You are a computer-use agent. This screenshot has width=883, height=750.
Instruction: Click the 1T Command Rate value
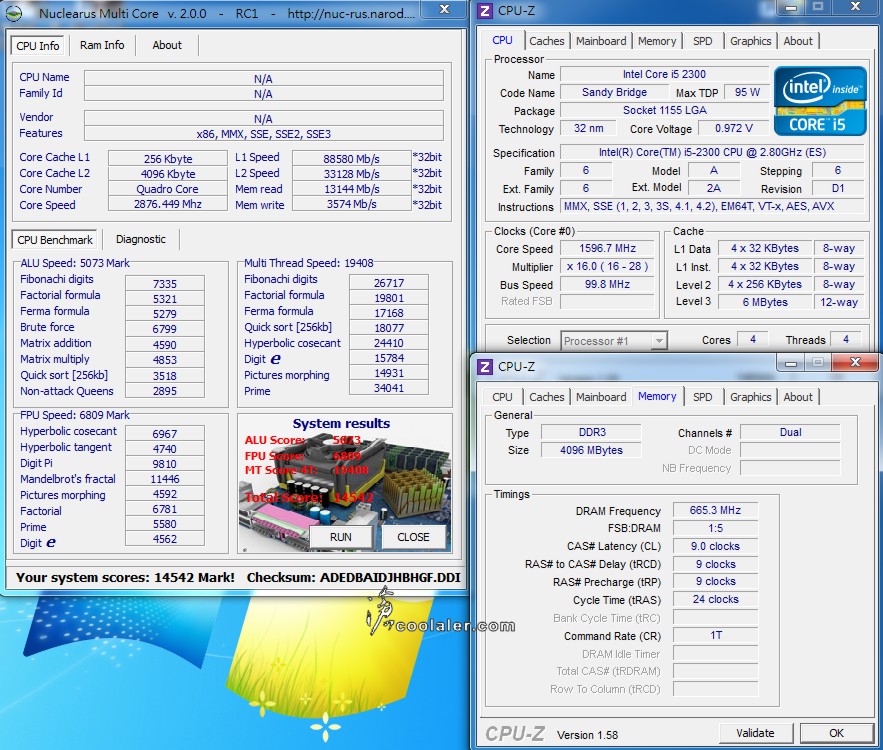[715, 635]
